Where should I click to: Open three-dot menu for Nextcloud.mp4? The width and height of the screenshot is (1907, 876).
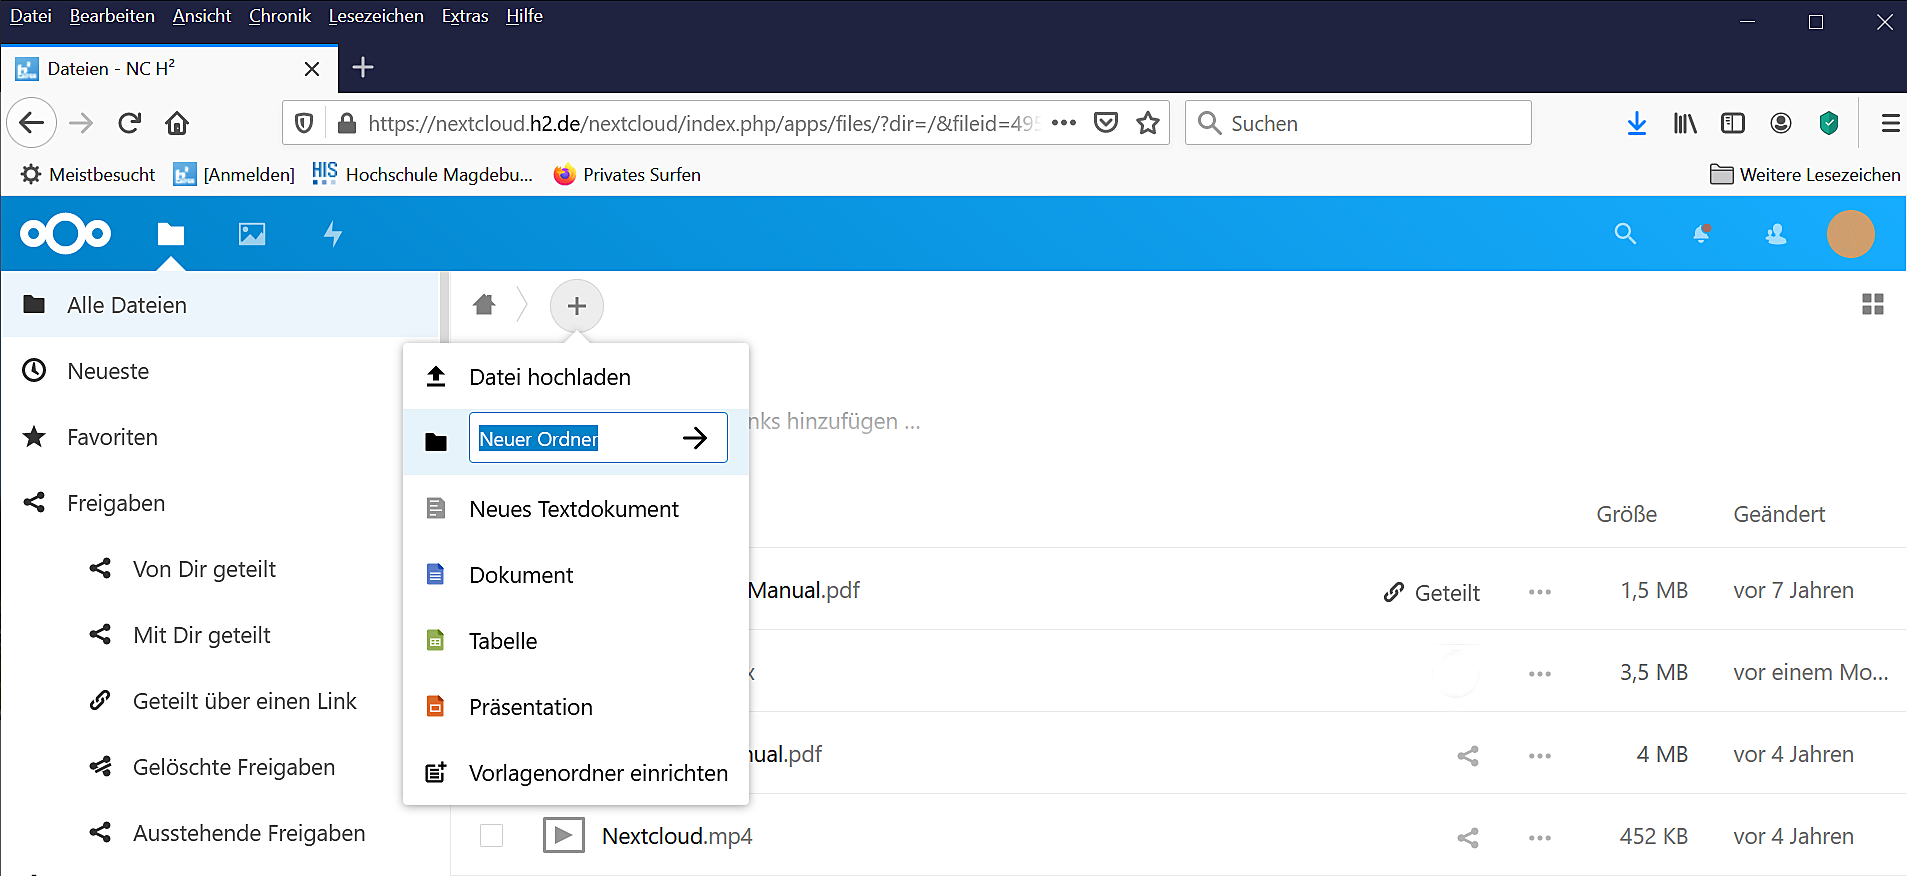1539,838
